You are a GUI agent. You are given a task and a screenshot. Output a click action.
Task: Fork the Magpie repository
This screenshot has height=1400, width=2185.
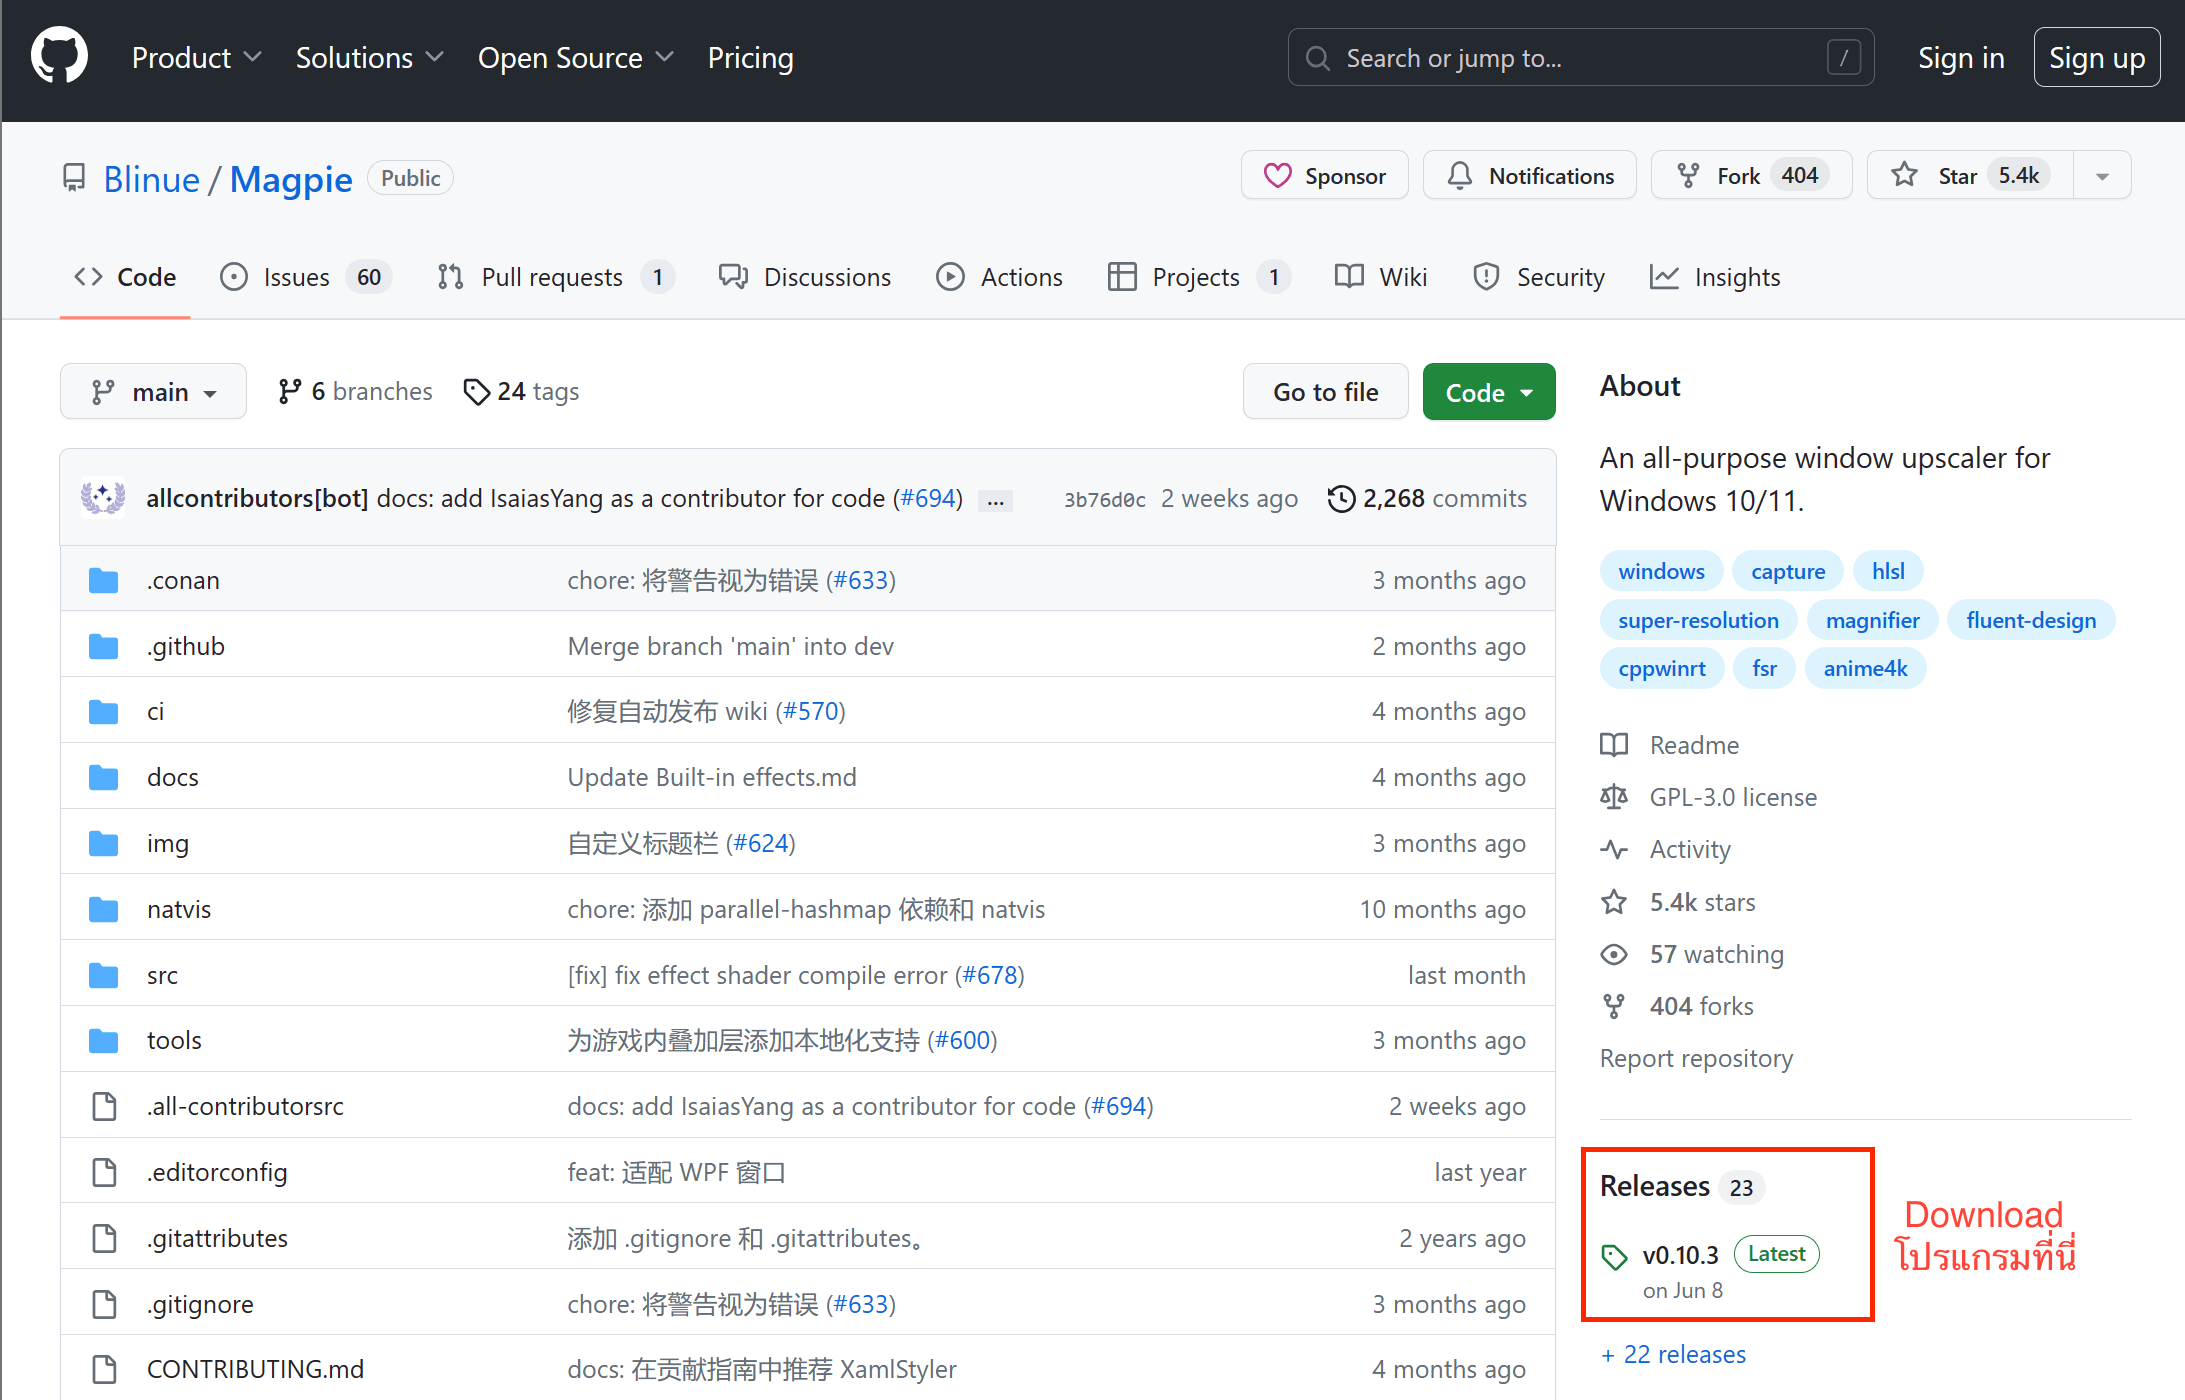coord(1752,176)
